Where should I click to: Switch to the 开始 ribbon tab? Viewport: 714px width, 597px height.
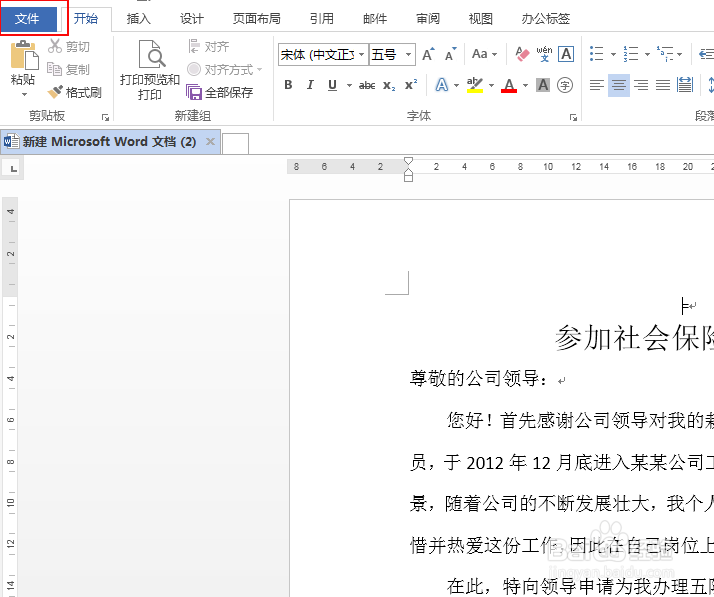coord(86,19)
